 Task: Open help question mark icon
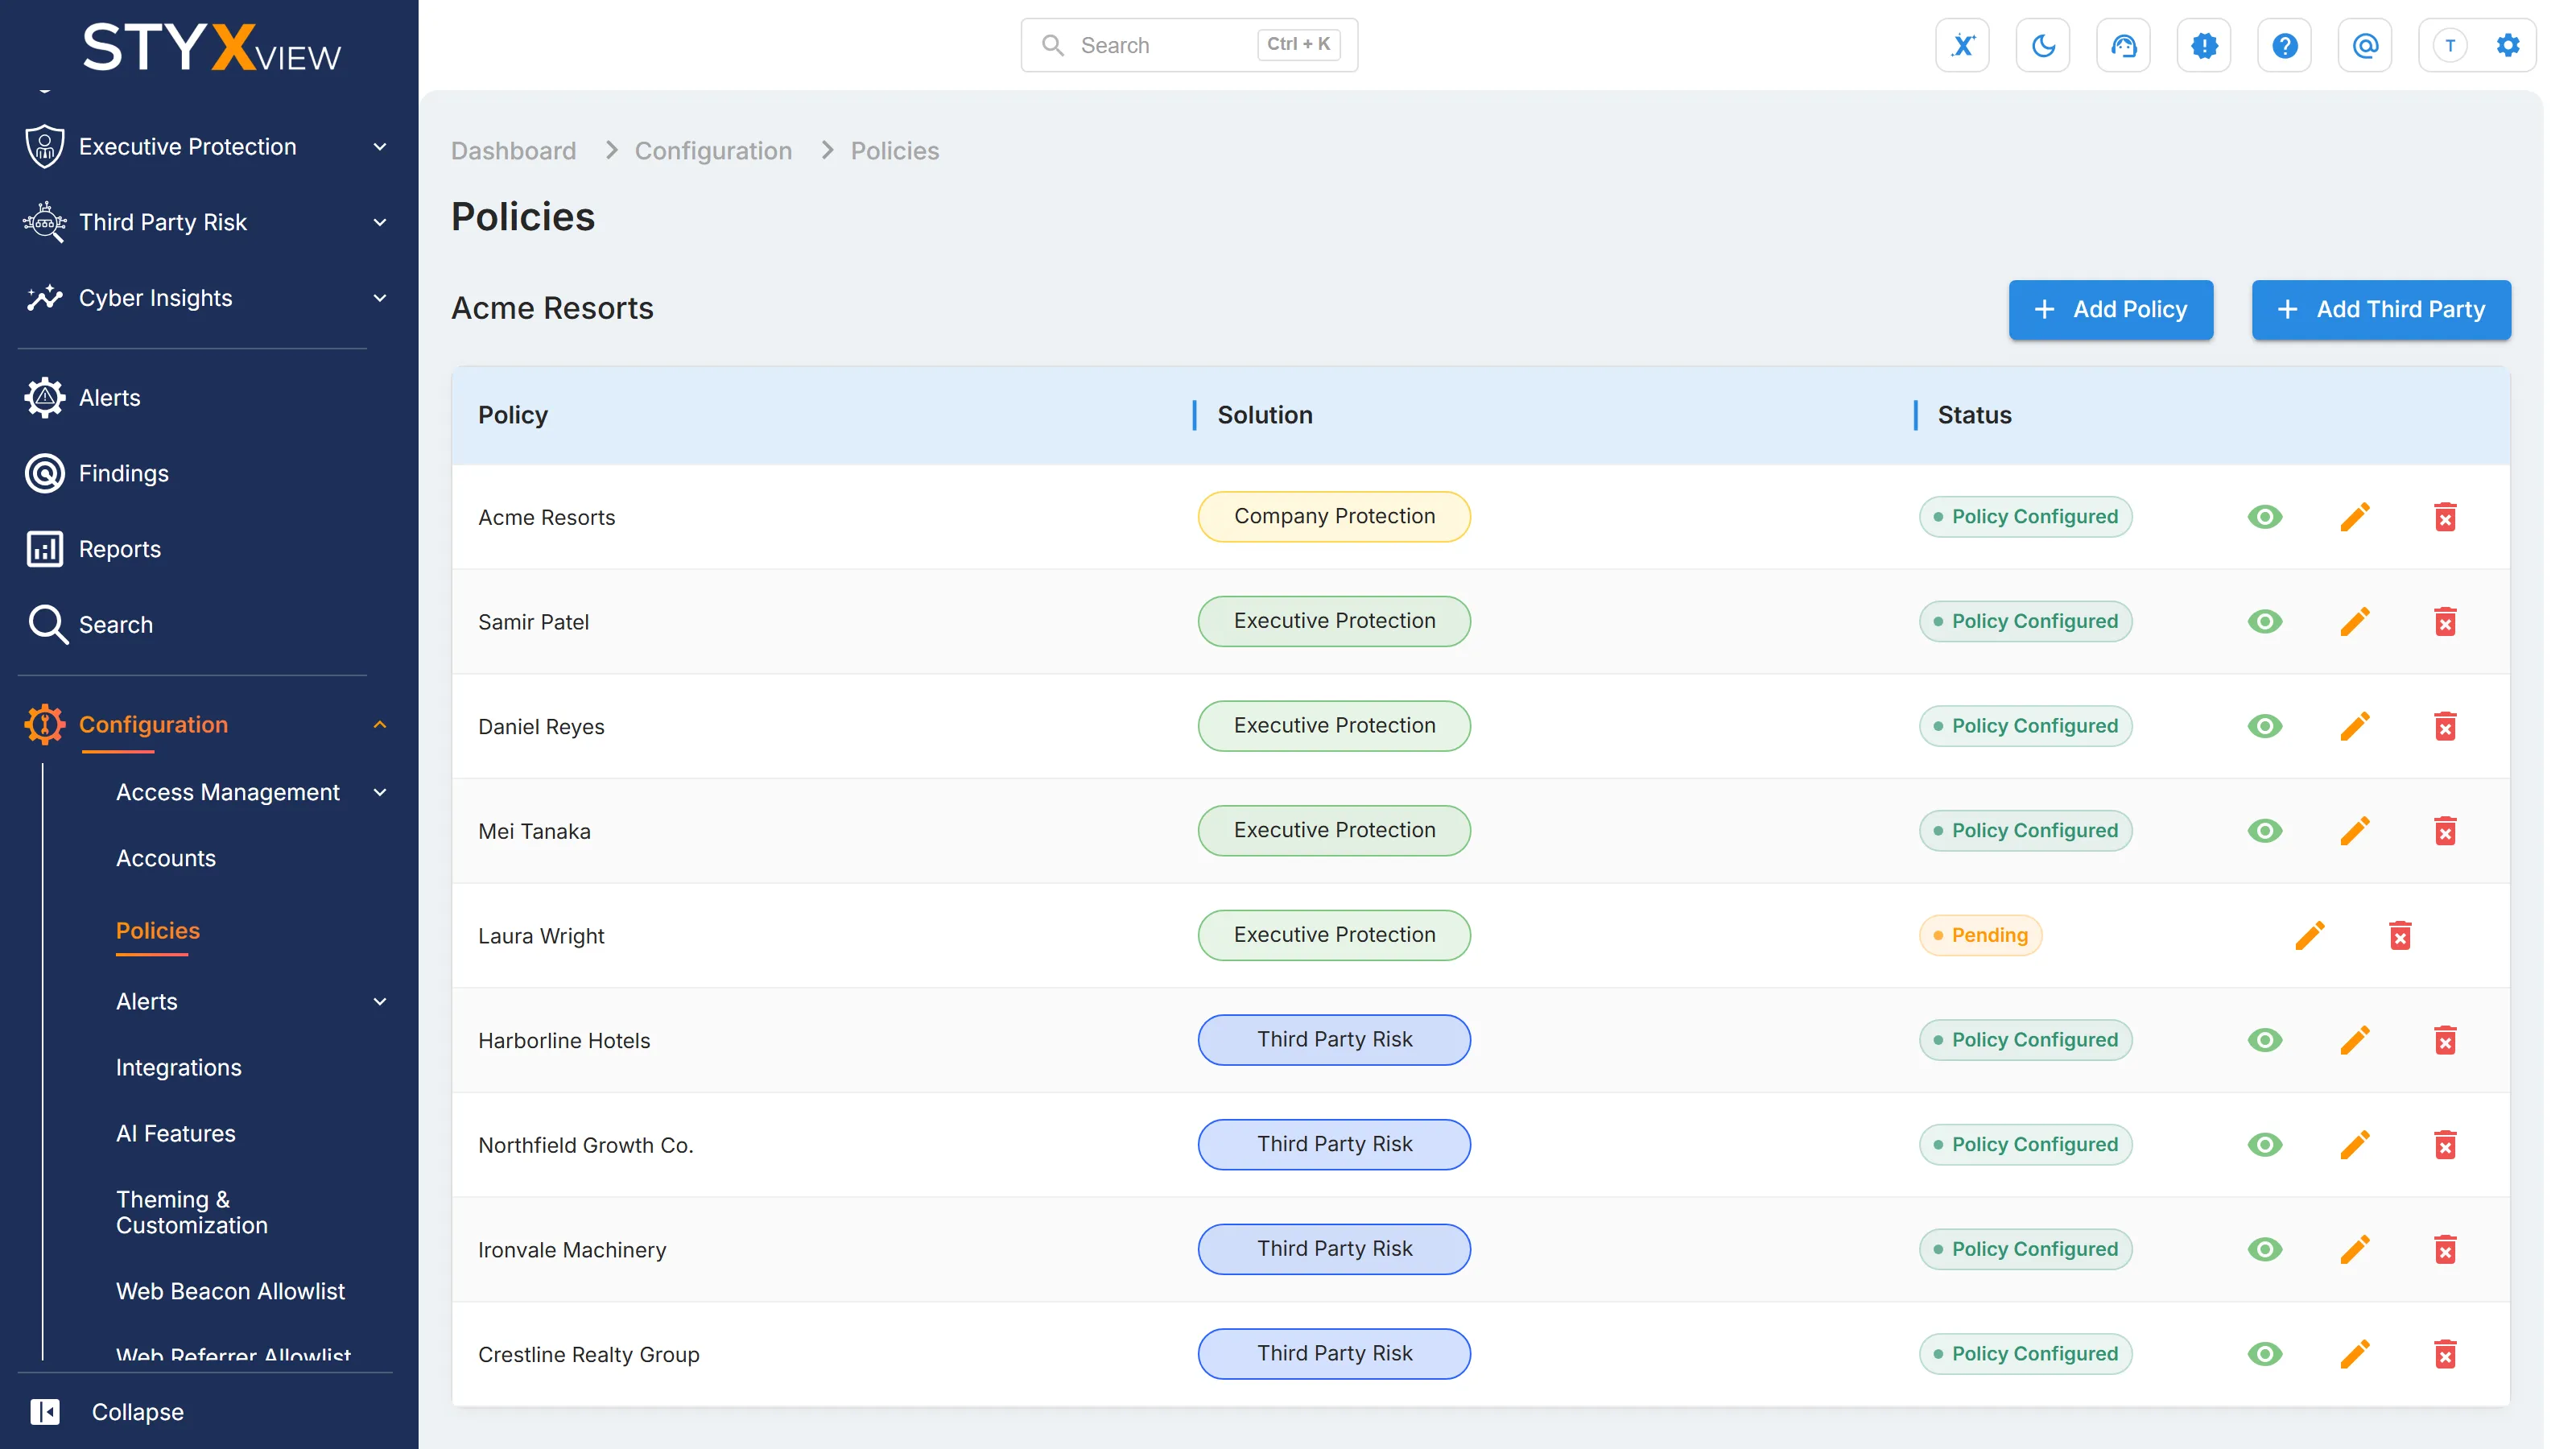[2284, 45]
